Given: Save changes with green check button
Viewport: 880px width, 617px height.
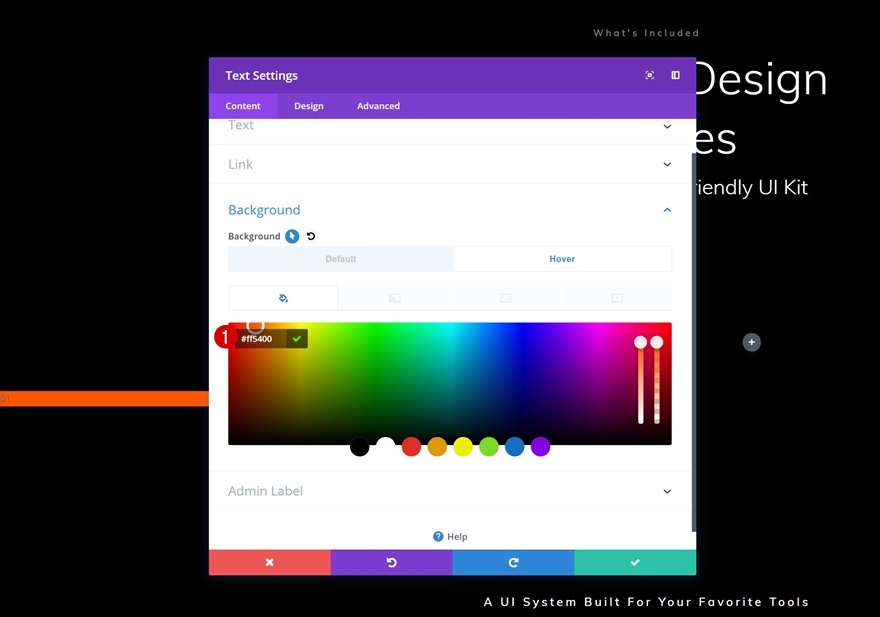Looking at the screenshot, I should coord(635,562).
